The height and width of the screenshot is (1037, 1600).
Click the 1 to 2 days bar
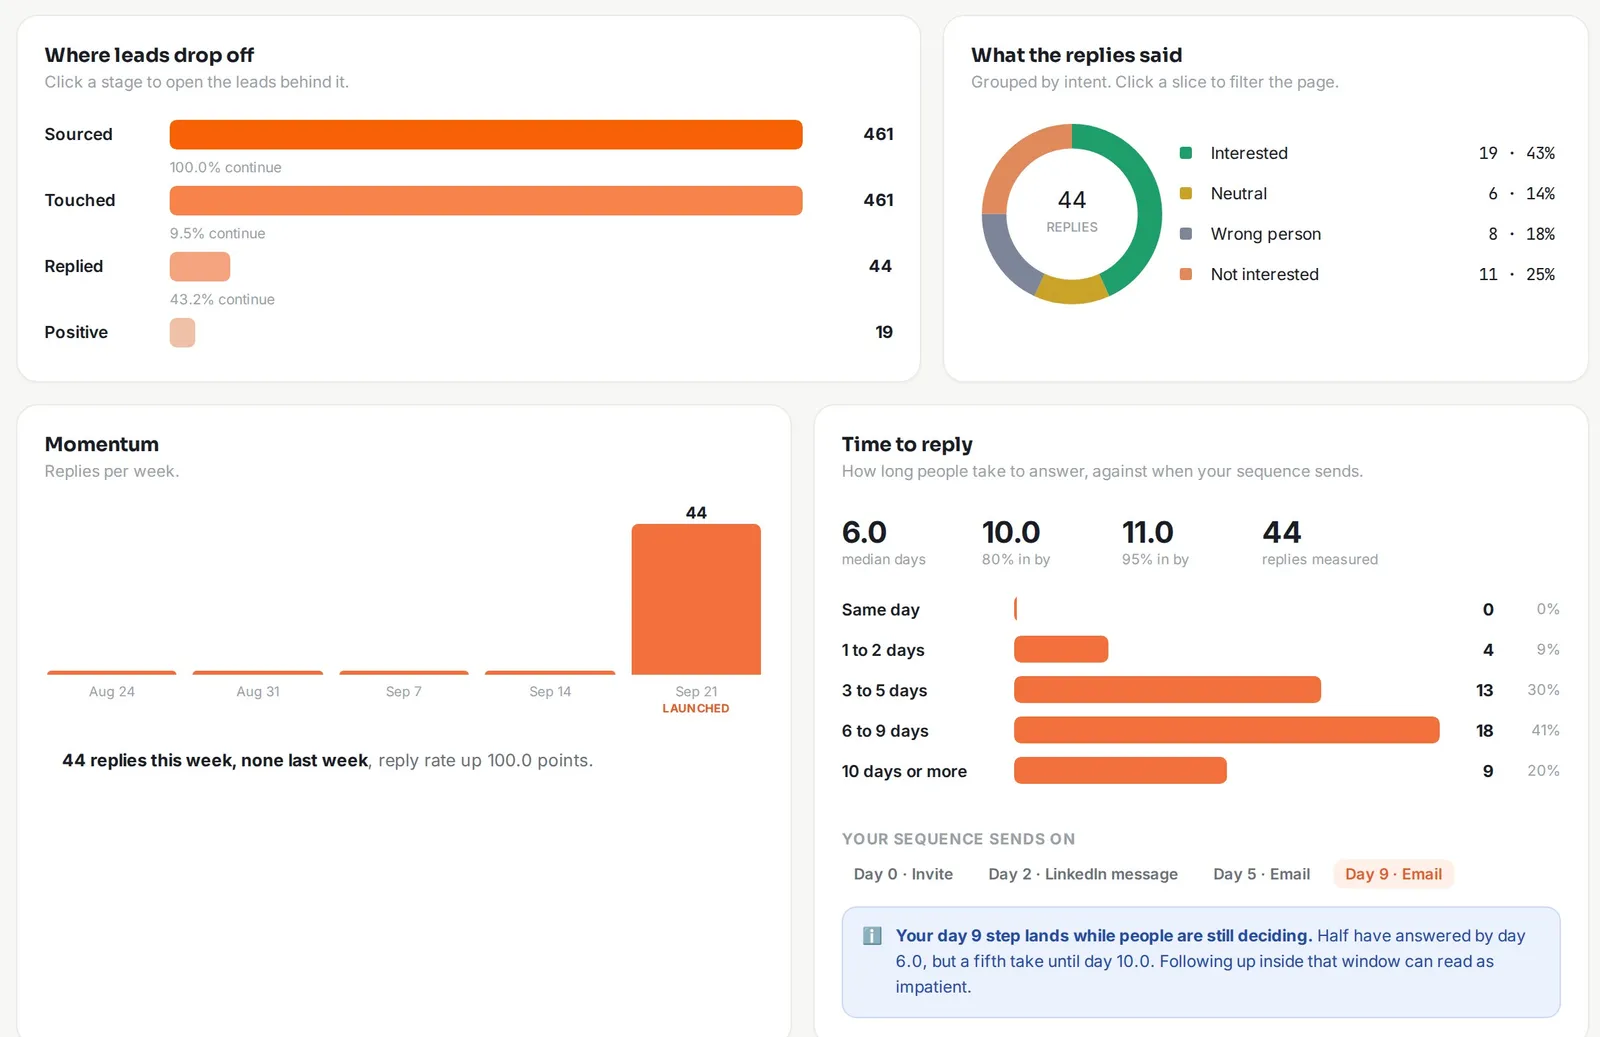tap(1061, 650)
